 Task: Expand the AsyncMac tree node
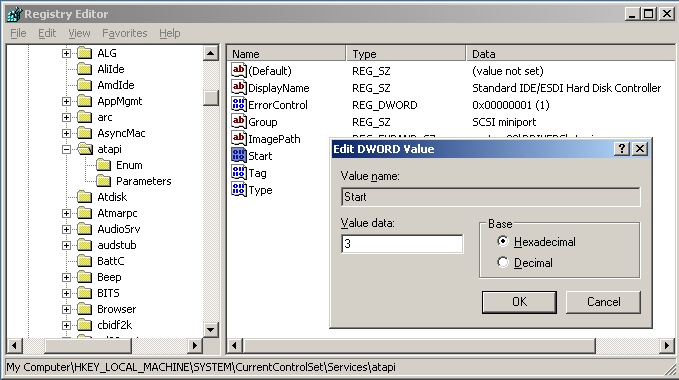[66, 134]
